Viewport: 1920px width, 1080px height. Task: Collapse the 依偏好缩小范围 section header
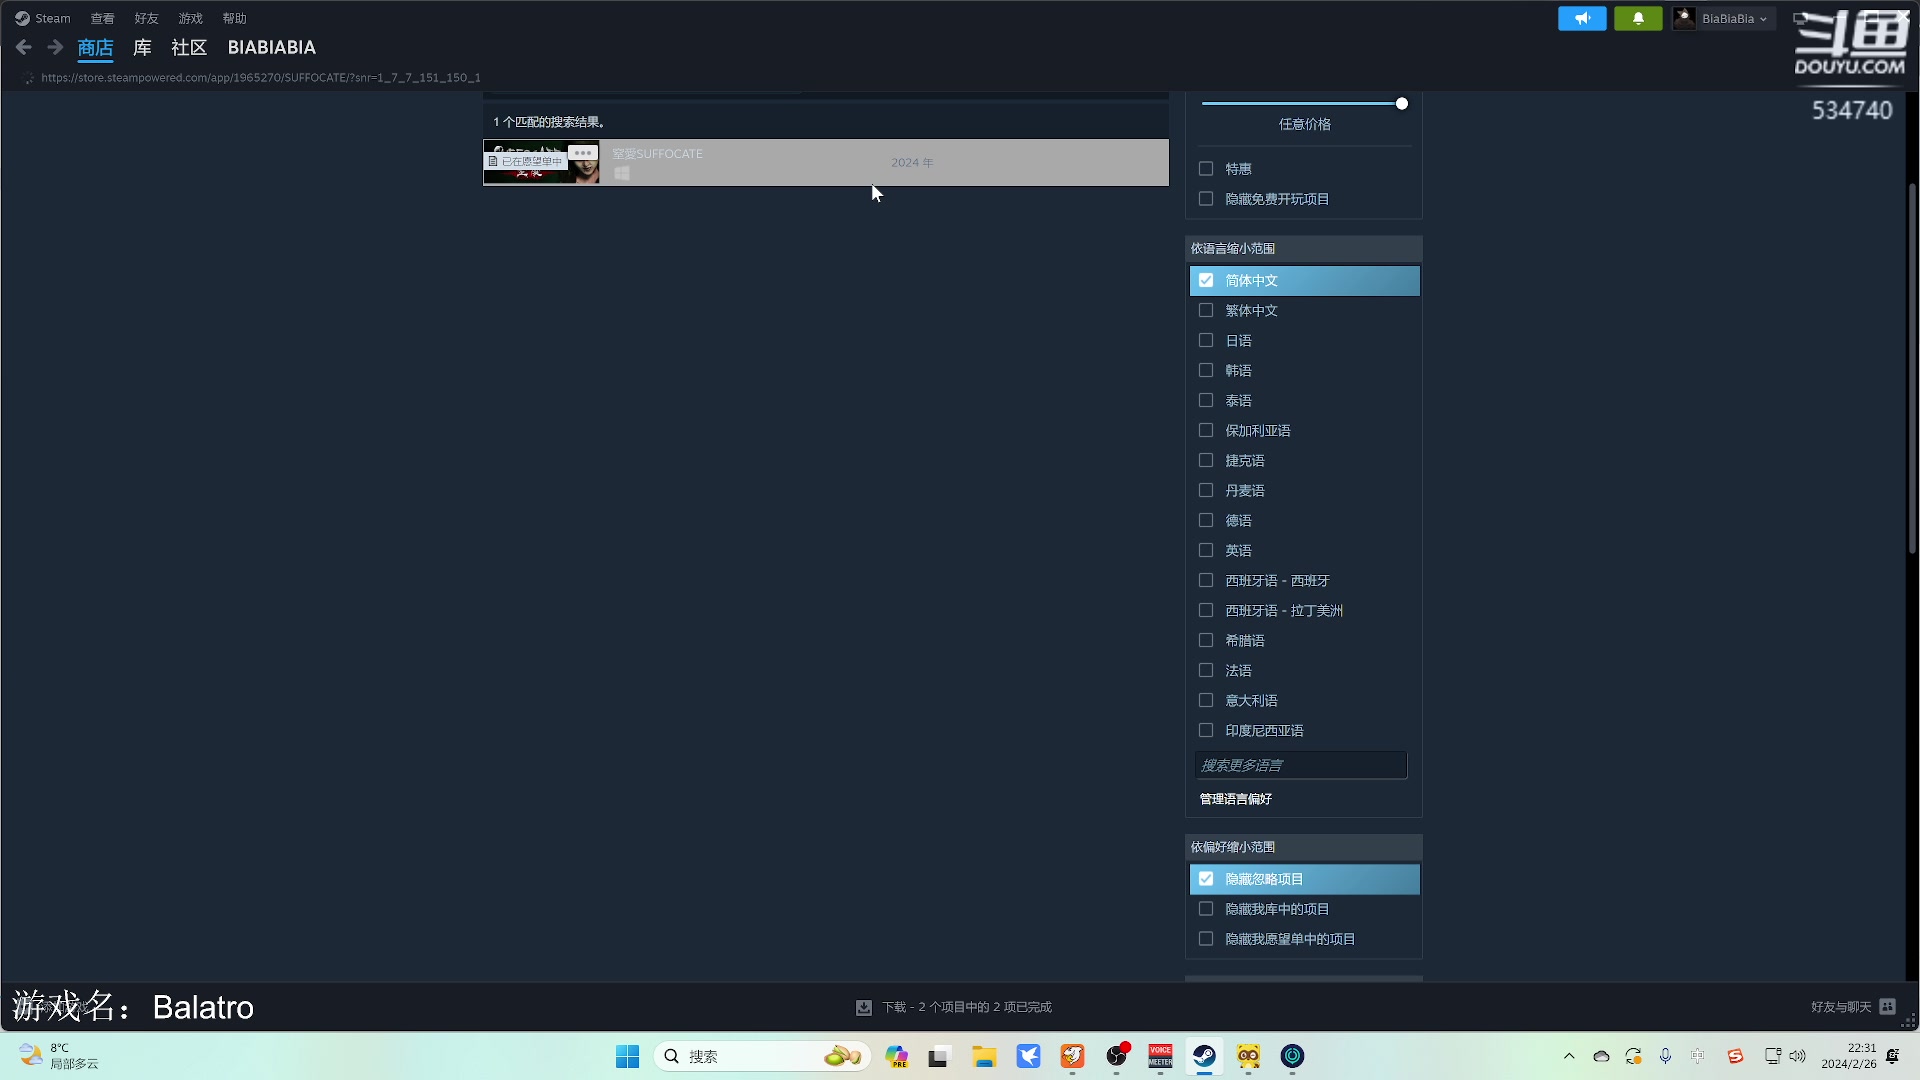tap(1304, 847)
